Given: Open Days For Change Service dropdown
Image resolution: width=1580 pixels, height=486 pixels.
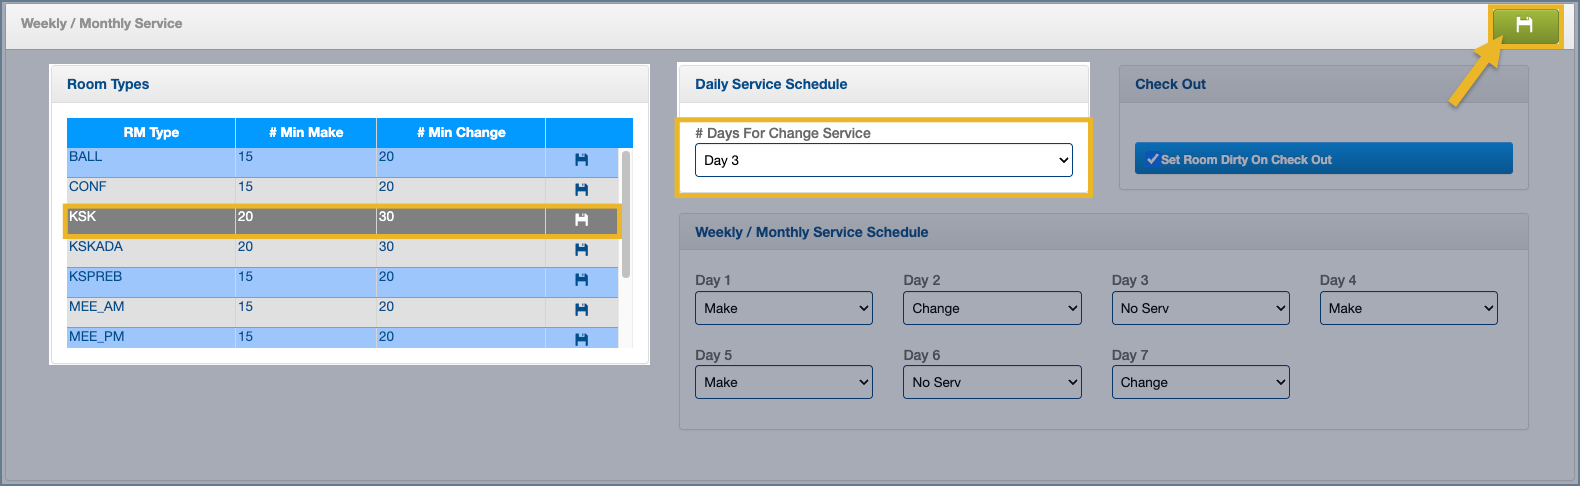Looking at the screenshot, I should click(x=883, y=160).
